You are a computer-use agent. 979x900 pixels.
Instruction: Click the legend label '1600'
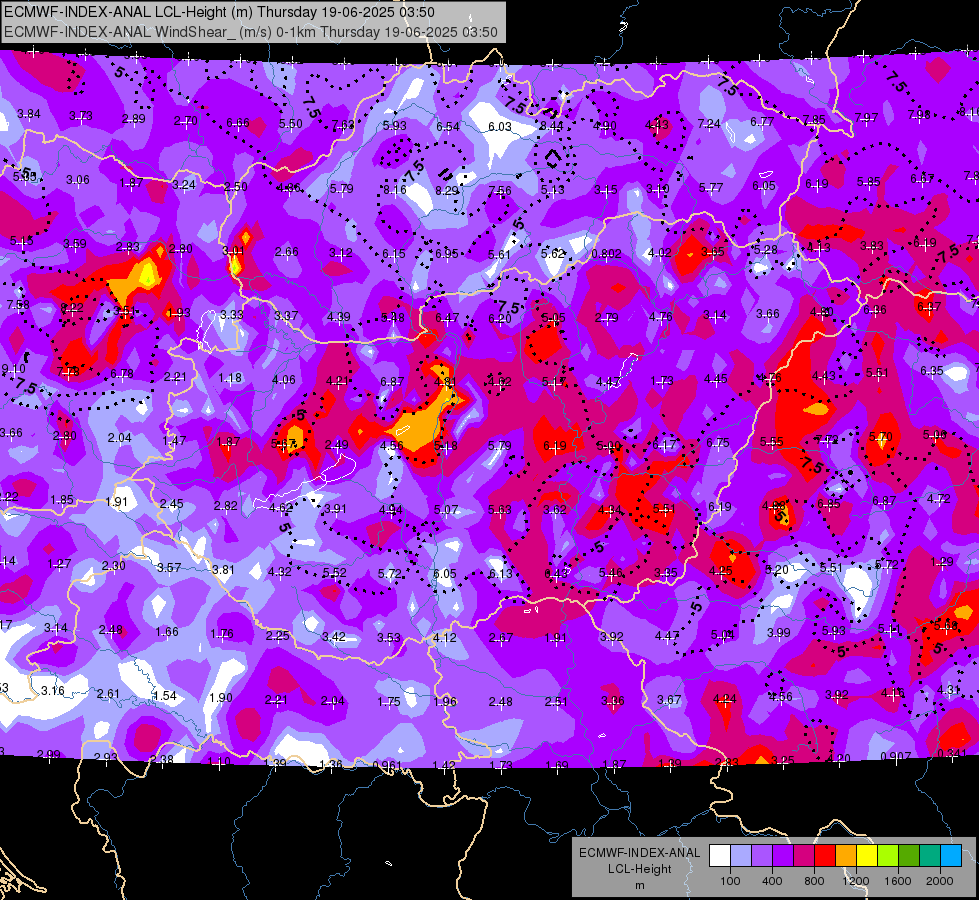(898, 881)
